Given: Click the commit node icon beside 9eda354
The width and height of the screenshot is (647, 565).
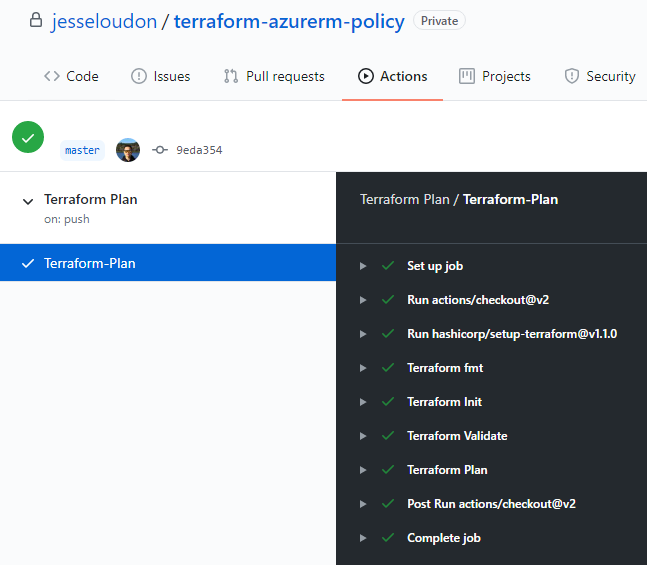Looking at the screenshot, I should pyautogui.click(x=160, y=150).
